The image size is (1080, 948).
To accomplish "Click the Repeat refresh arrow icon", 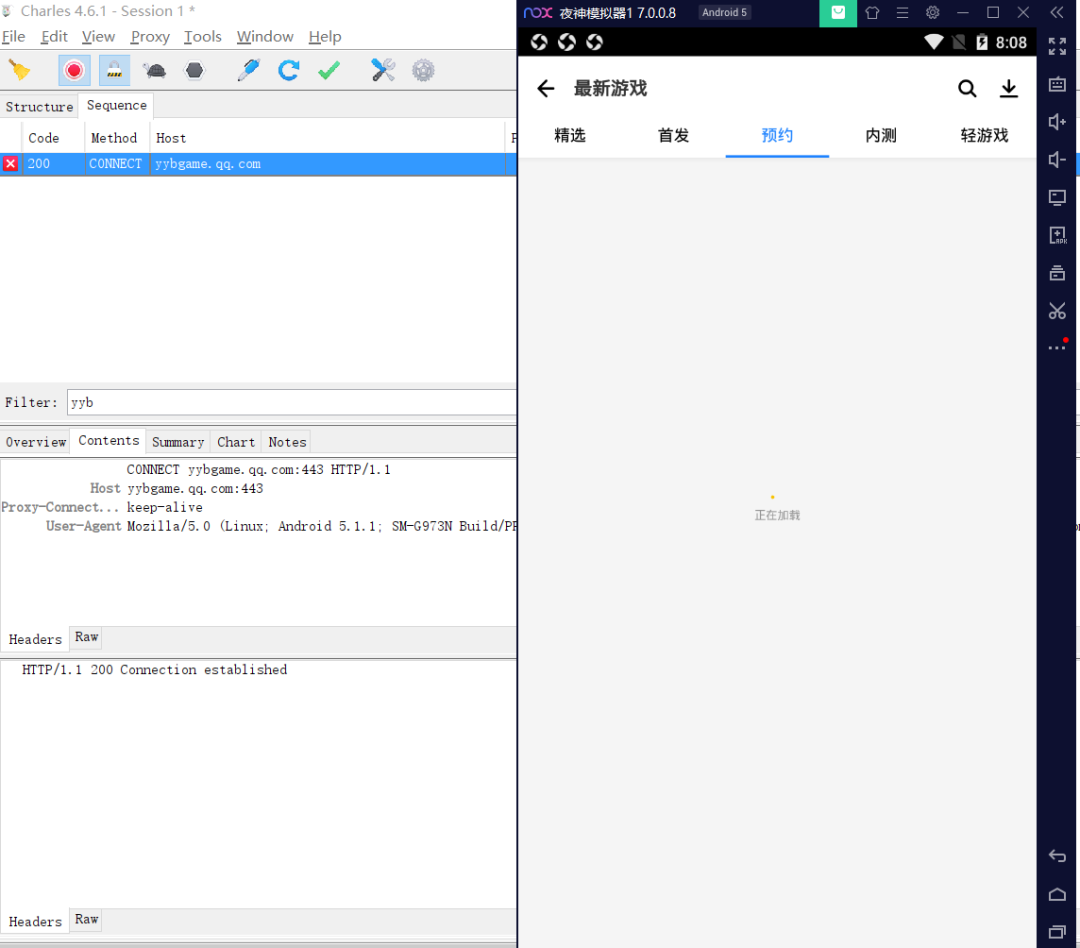I will [289, 70].
